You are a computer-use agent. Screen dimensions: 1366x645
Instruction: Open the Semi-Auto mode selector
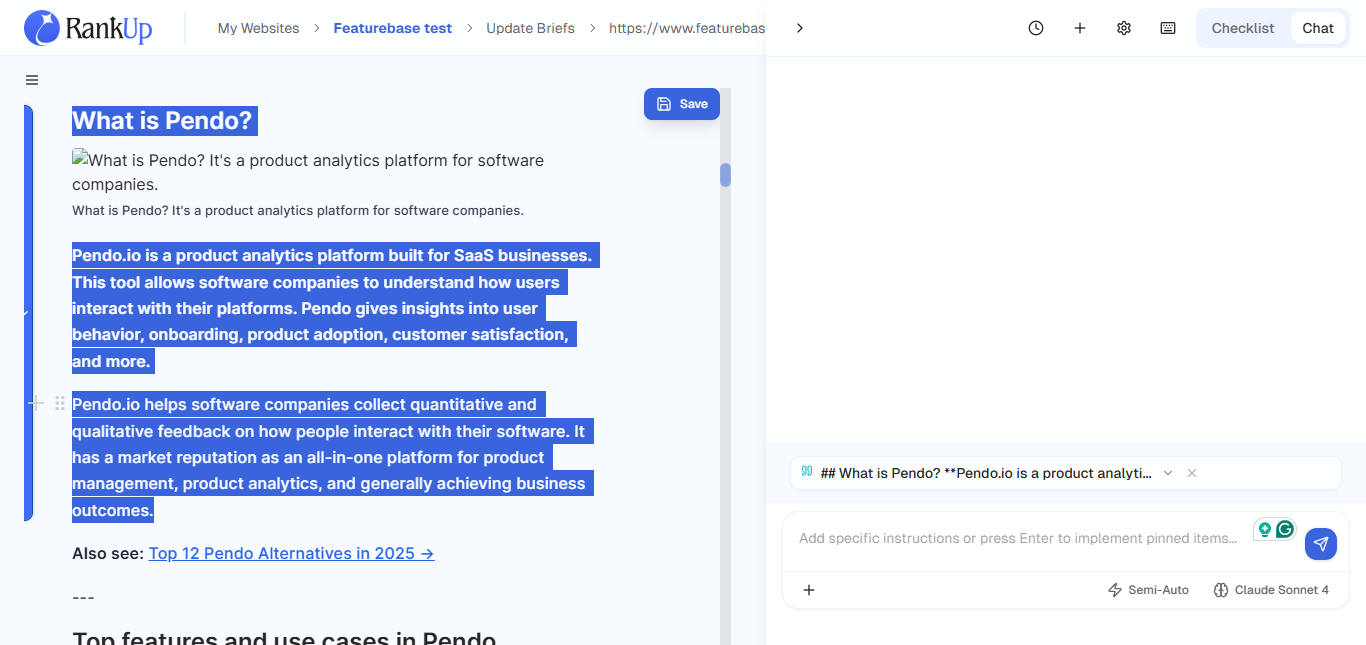1148,590
